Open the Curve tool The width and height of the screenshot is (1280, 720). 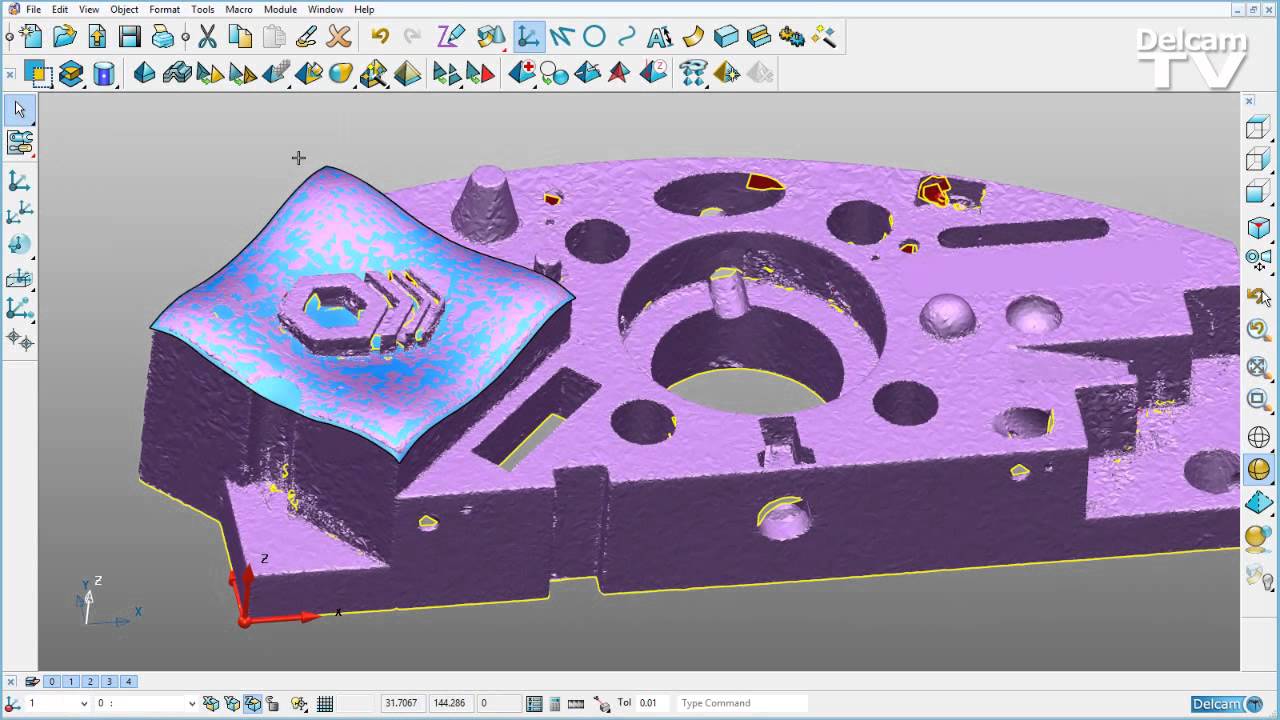[x=627, y=37]
